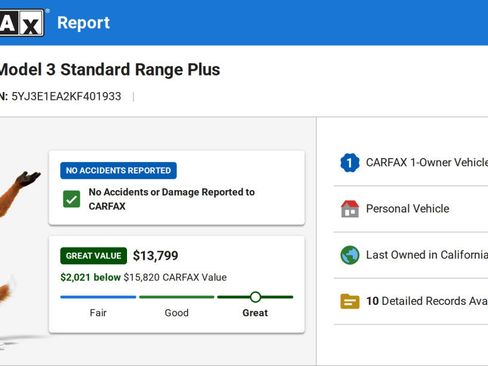Viewport: 488px width, 366px height.
Task: Click the Good label under the value bar
Action: pyautogui.click(x=177, y=313)
